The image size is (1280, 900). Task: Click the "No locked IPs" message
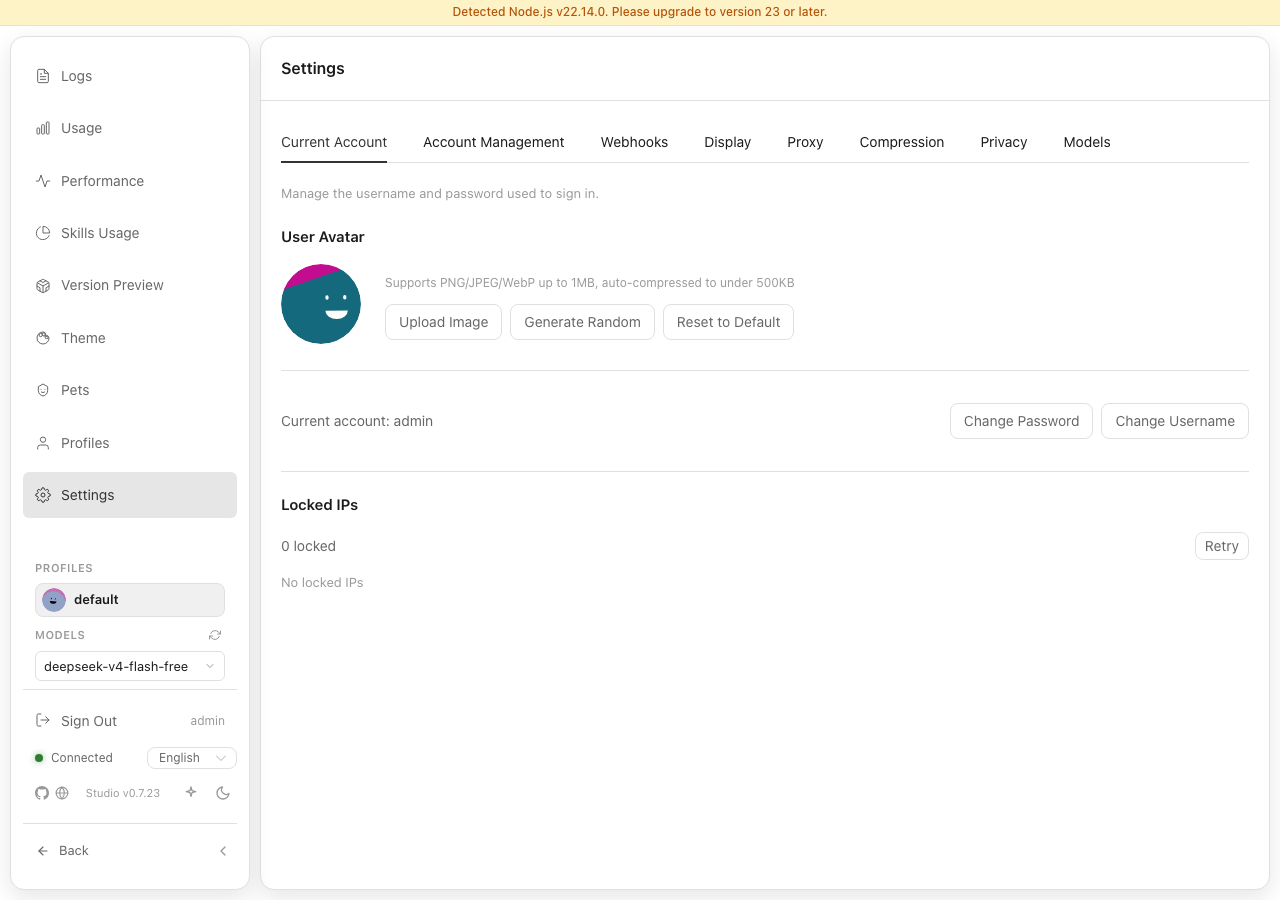(x=322, y=582)
